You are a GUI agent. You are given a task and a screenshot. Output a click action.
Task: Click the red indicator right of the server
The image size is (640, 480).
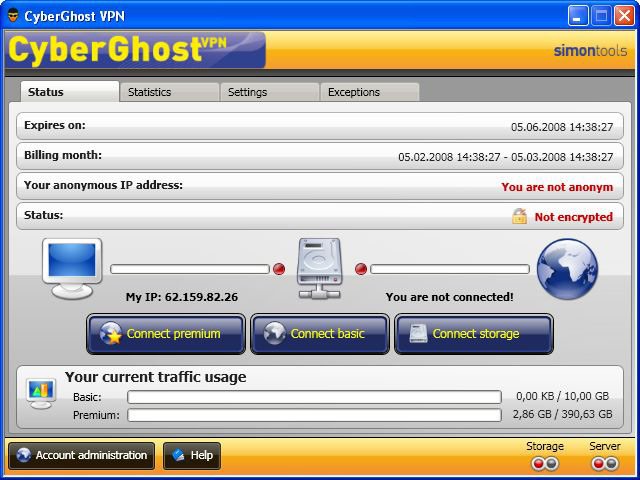click(x=361, y=269)
